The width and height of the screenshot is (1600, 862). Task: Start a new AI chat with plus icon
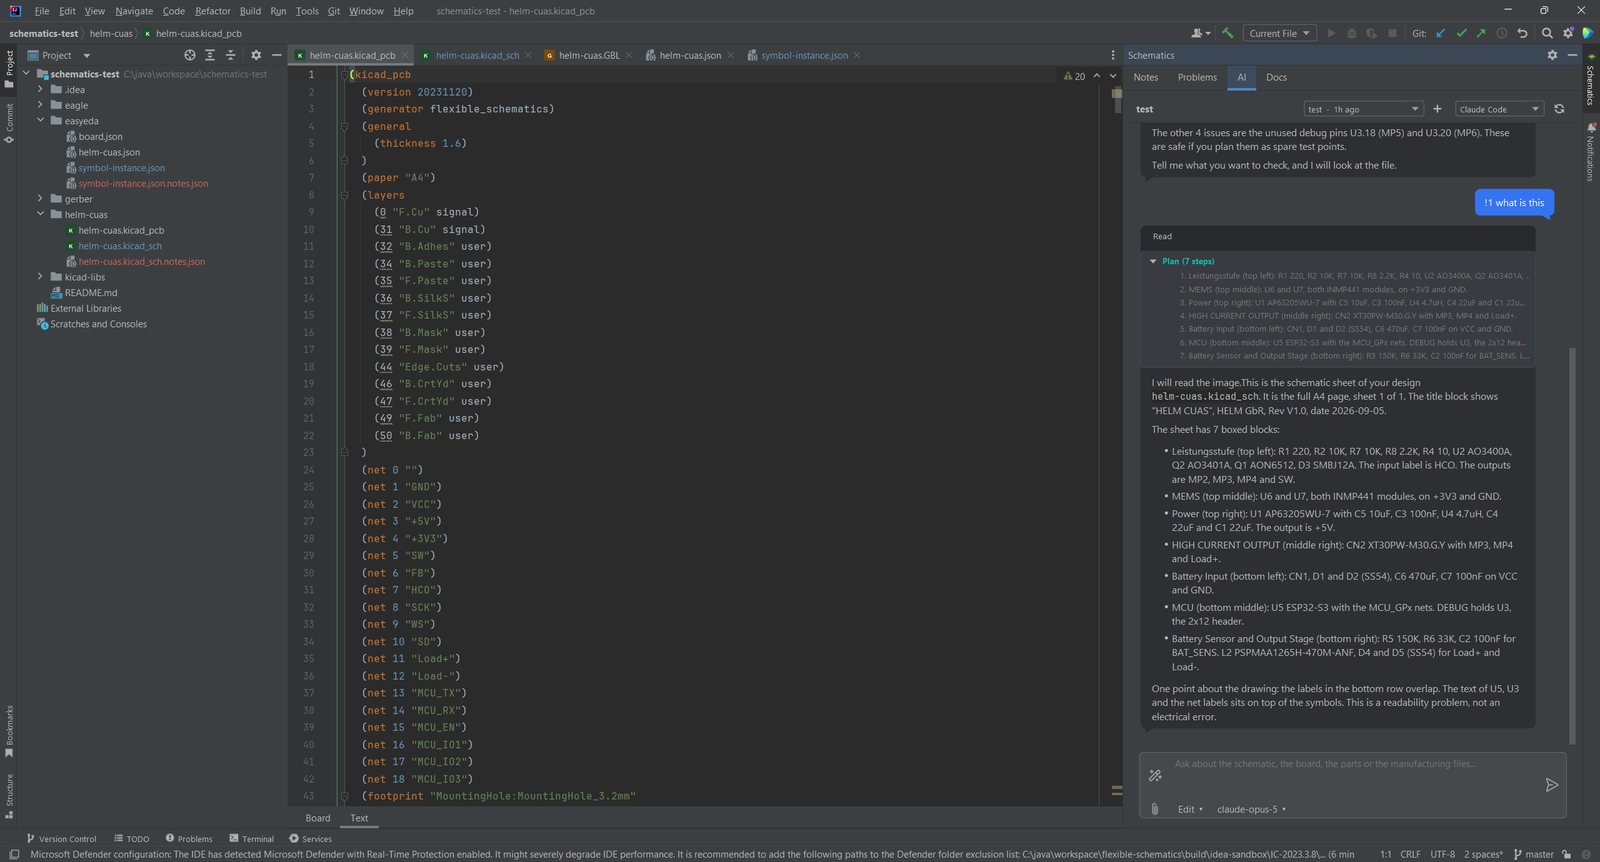pos(1437,109)
